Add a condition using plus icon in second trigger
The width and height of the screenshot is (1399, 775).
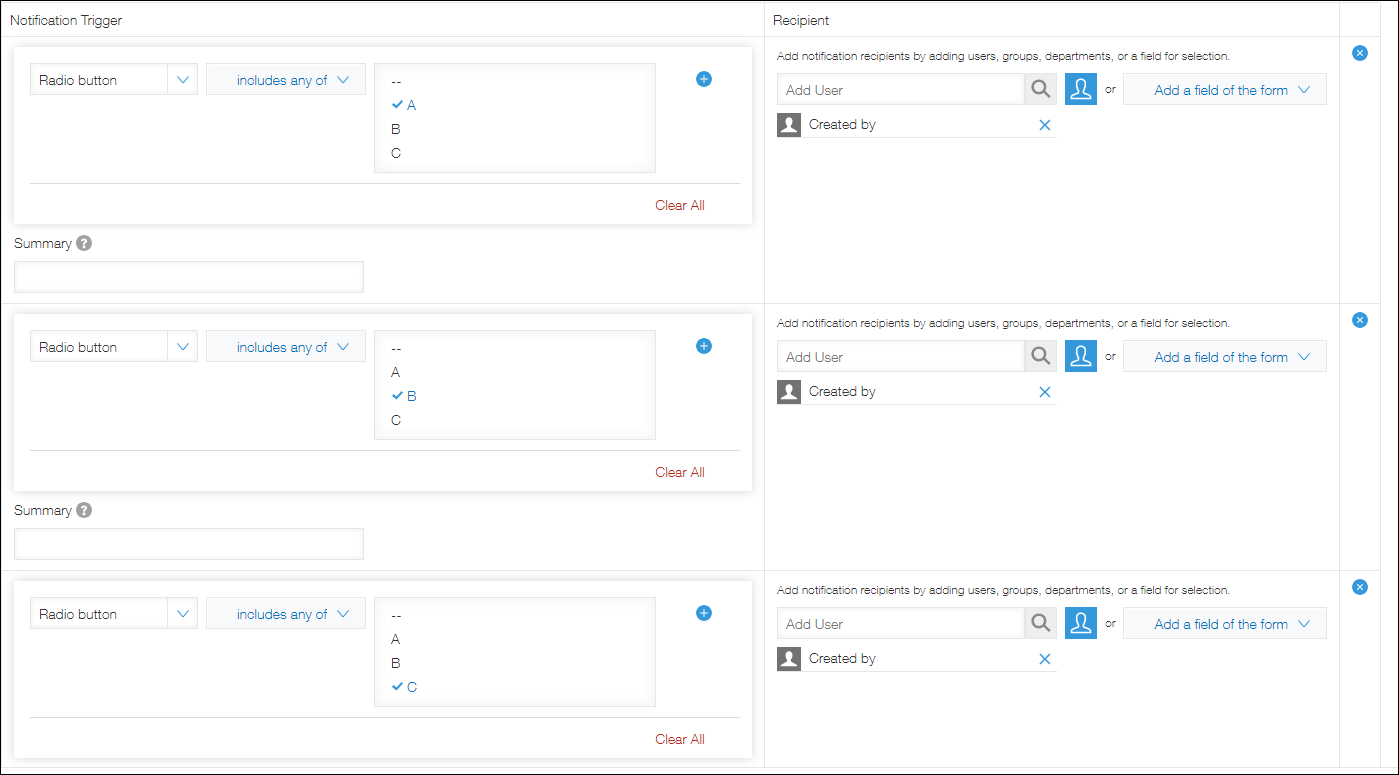[x=704, y=346]
